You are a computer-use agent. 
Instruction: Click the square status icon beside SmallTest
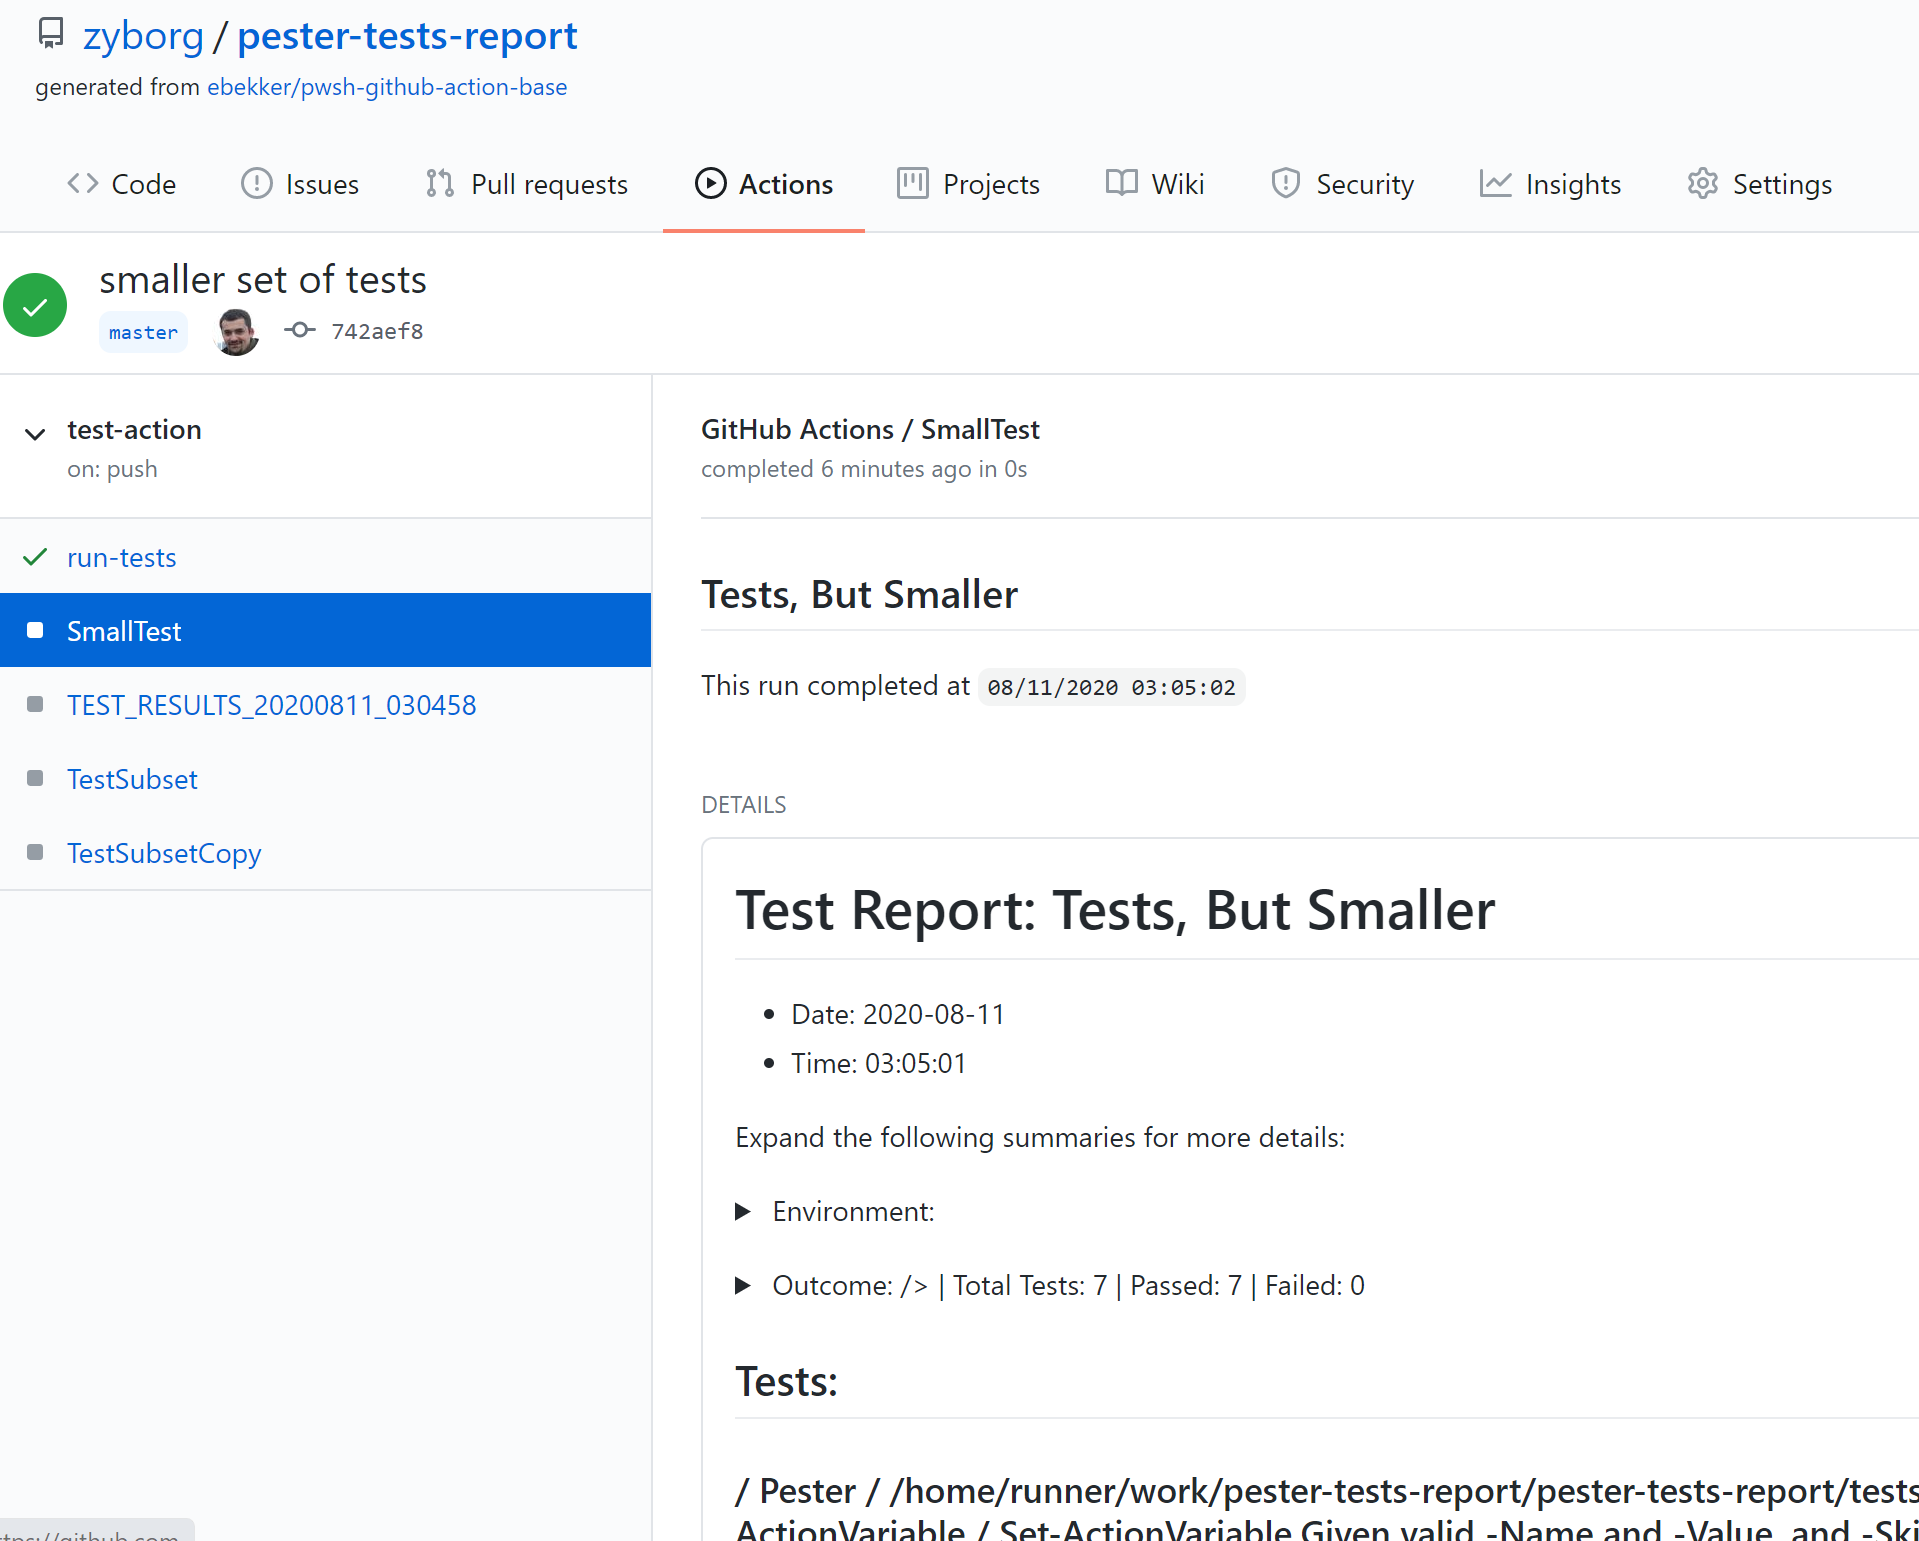tap(35, 630)
